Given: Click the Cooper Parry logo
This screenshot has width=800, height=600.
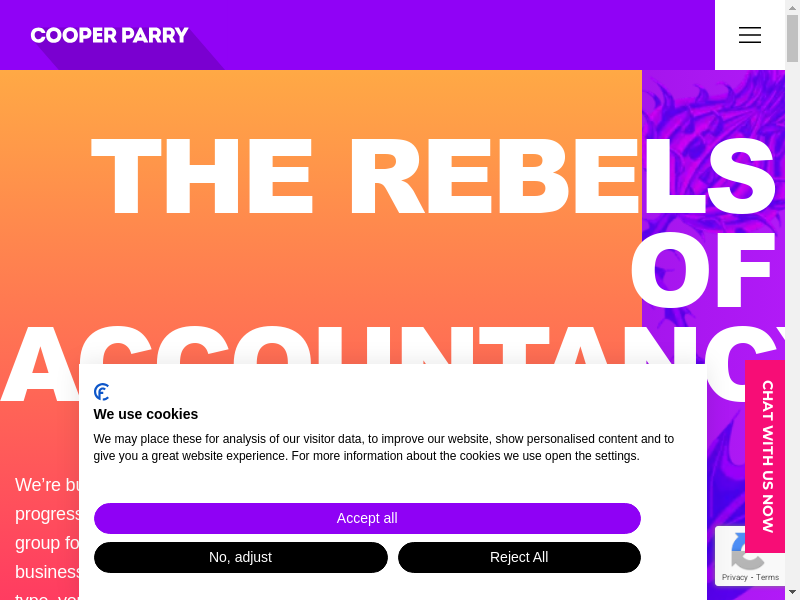Looking at the screenshot, I should point(110,35).
